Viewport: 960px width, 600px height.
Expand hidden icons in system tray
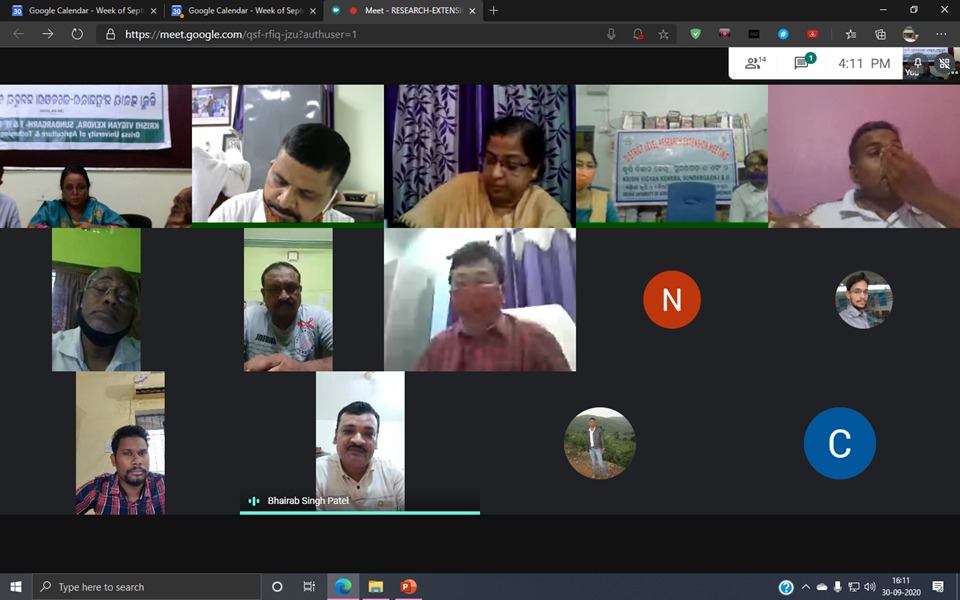coord(805,587)
